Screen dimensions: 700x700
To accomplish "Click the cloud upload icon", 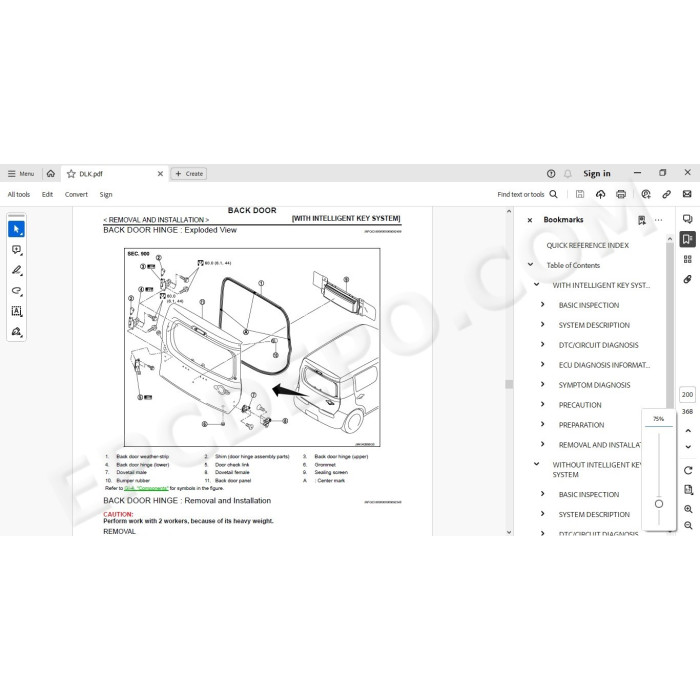I will tap(600, 194).
